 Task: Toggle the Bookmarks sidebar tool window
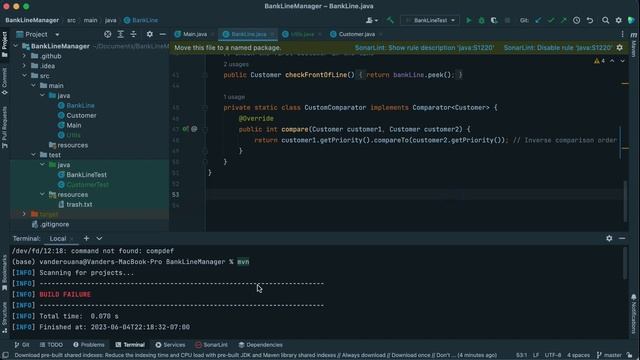(4, 273)
